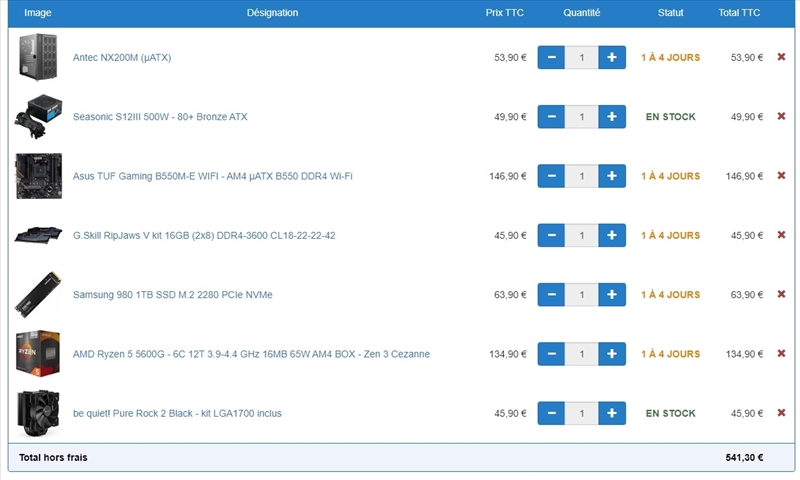Screen dimensions: 800x480
Task: Click the EN STOCK status for Seasonic
Action: 670,117
